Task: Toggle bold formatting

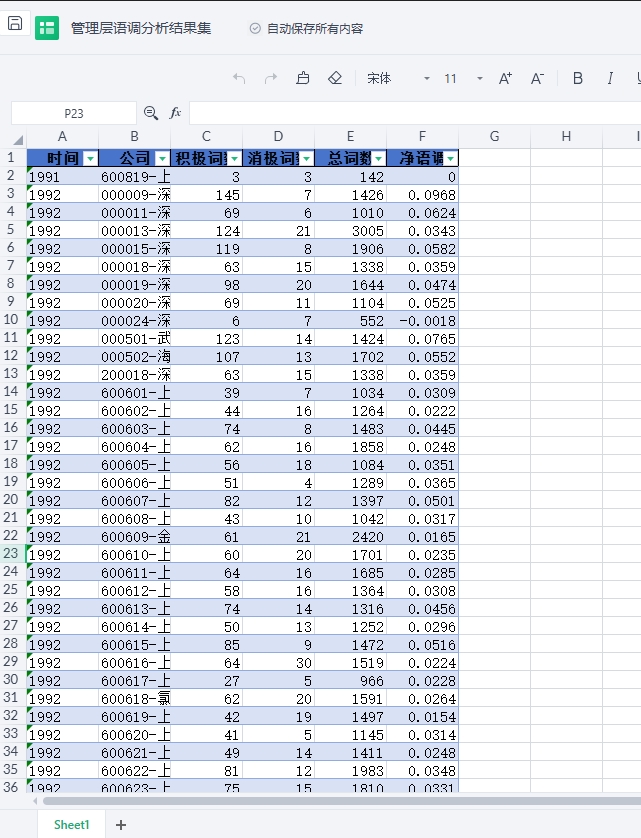Action: 578,79
